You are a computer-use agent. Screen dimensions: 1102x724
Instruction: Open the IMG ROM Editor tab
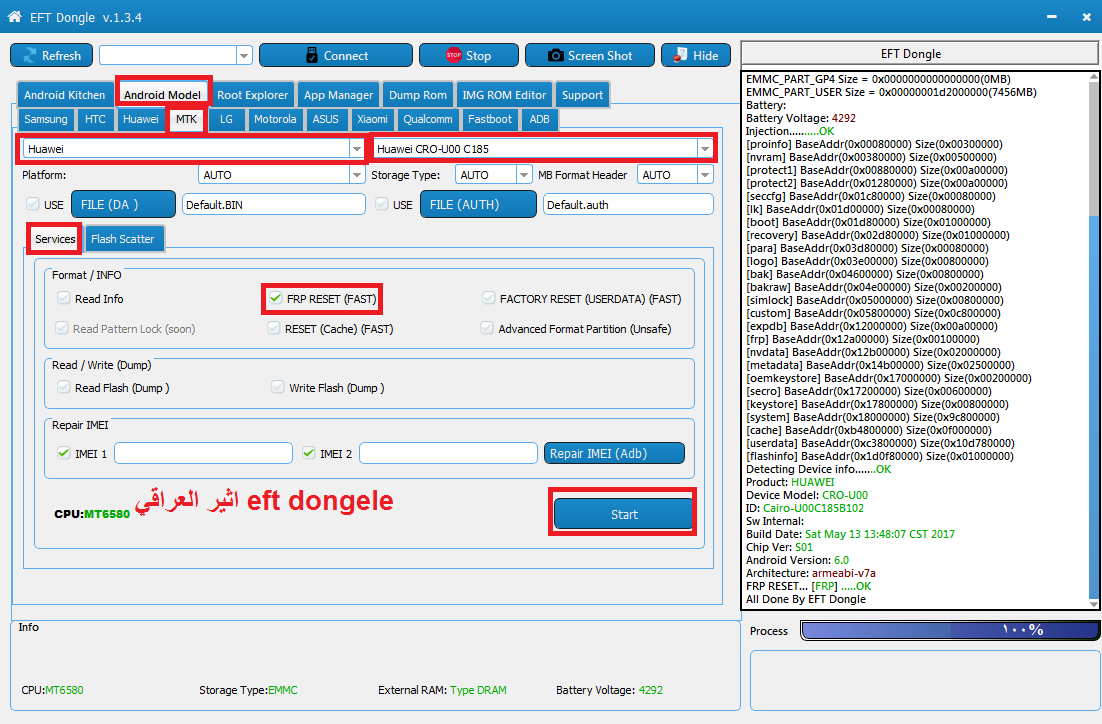pyautogui.click(x=504, y=95)
